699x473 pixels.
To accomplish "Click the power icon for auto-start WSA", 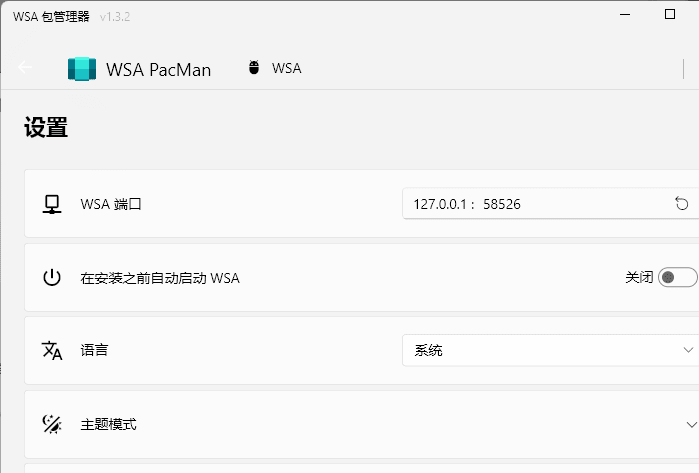I will pos(52,277).
